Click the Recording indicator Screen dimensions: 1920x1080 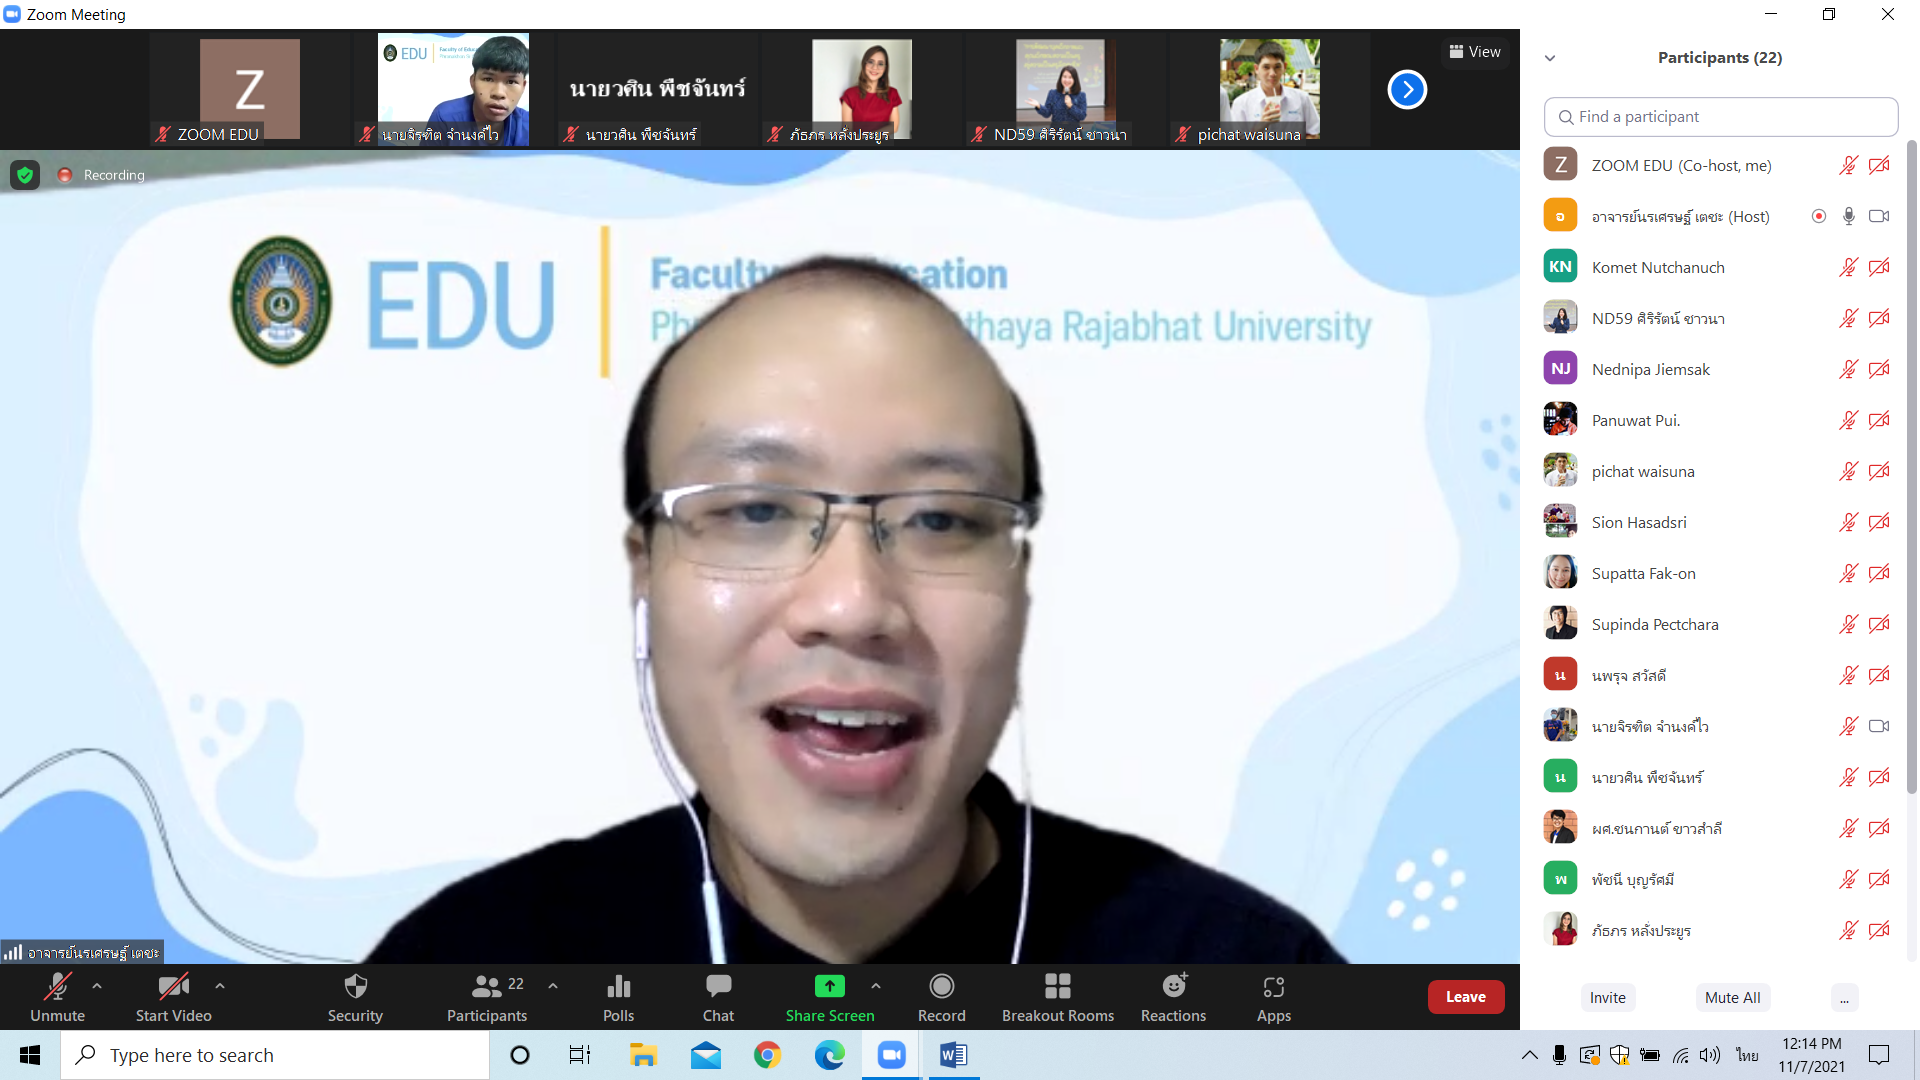[x=101, y=175]
